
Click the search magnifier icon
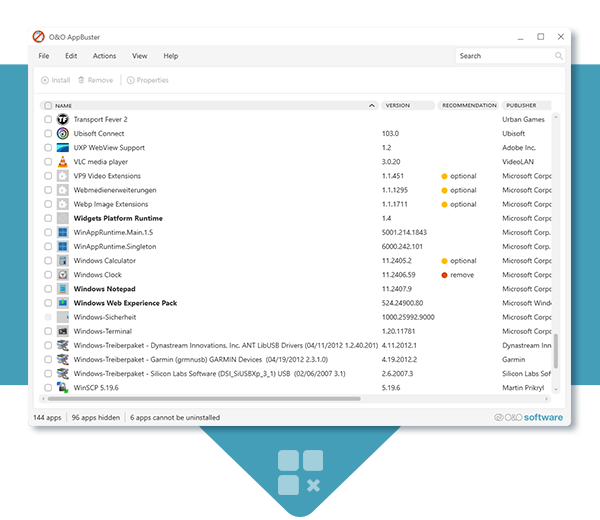tap(558, 56)
